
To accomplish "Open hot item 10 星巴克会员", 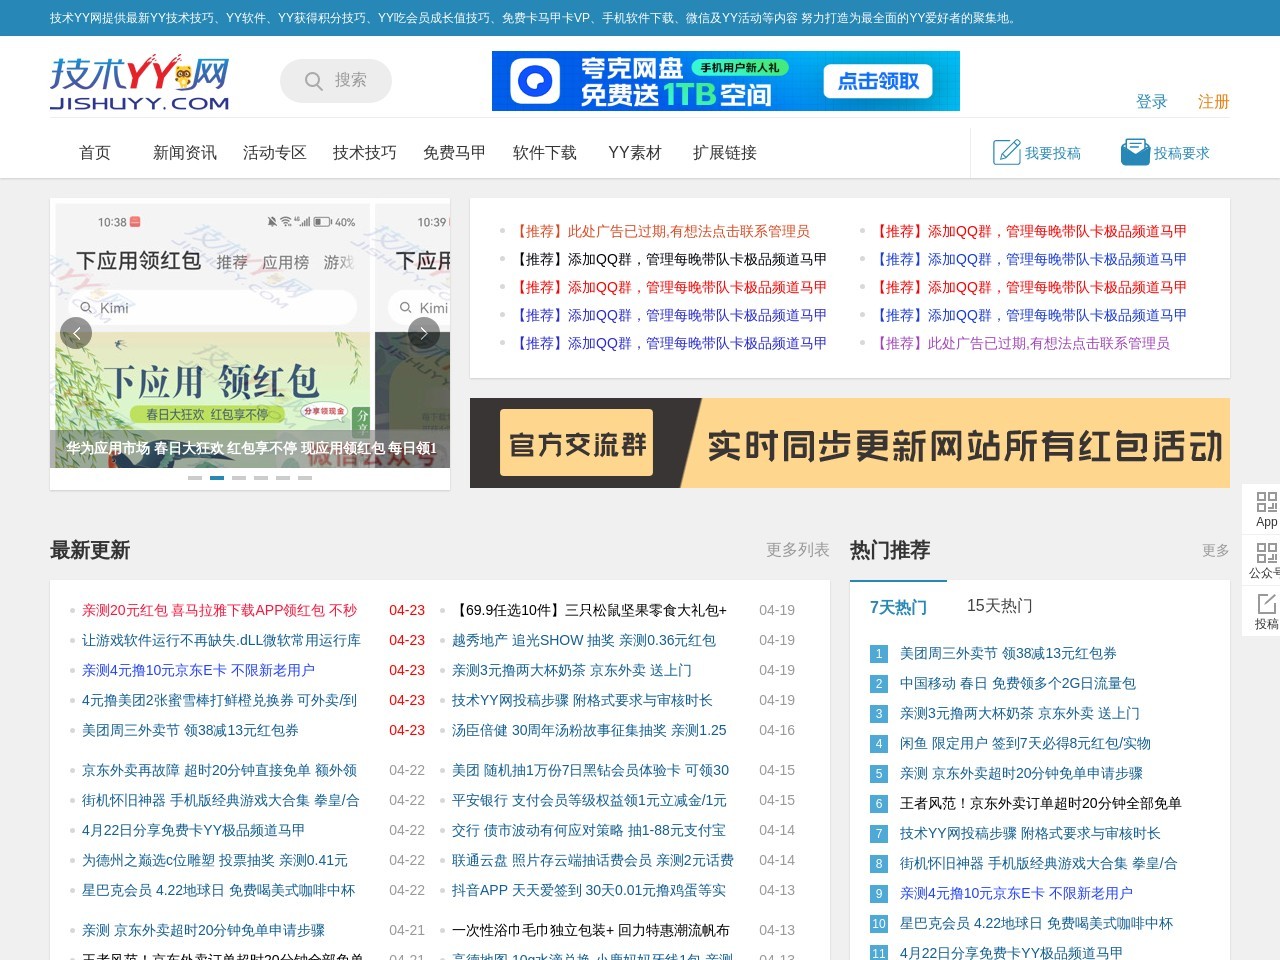I will point(1036,923).
